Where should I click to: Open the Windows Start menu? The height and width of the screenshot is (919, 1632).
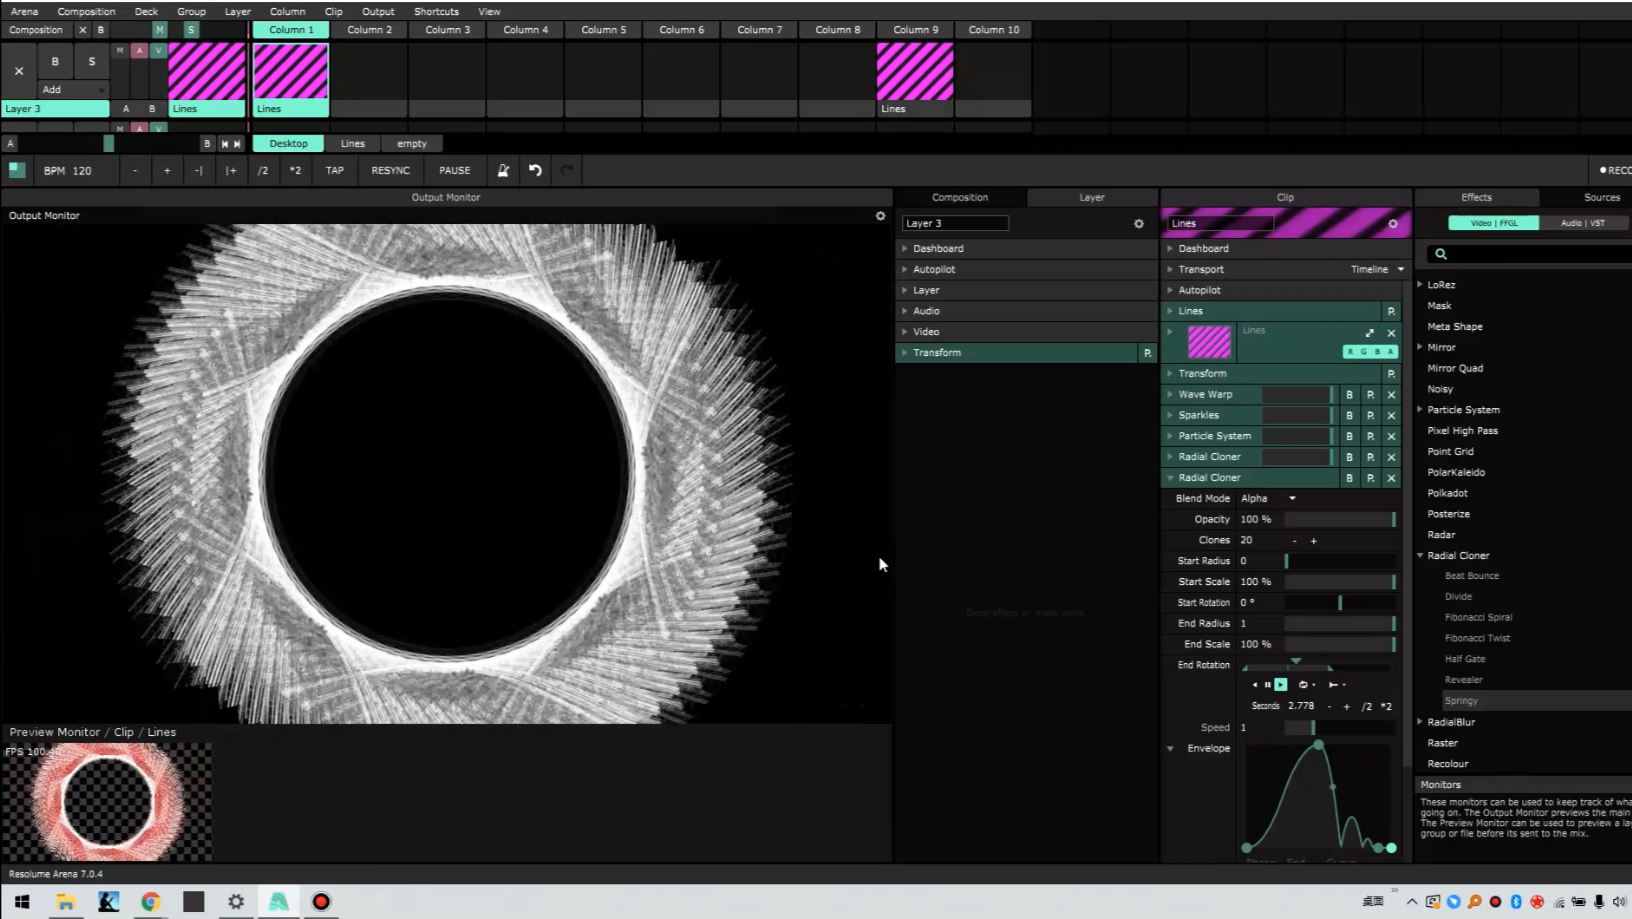coord(21,902)
